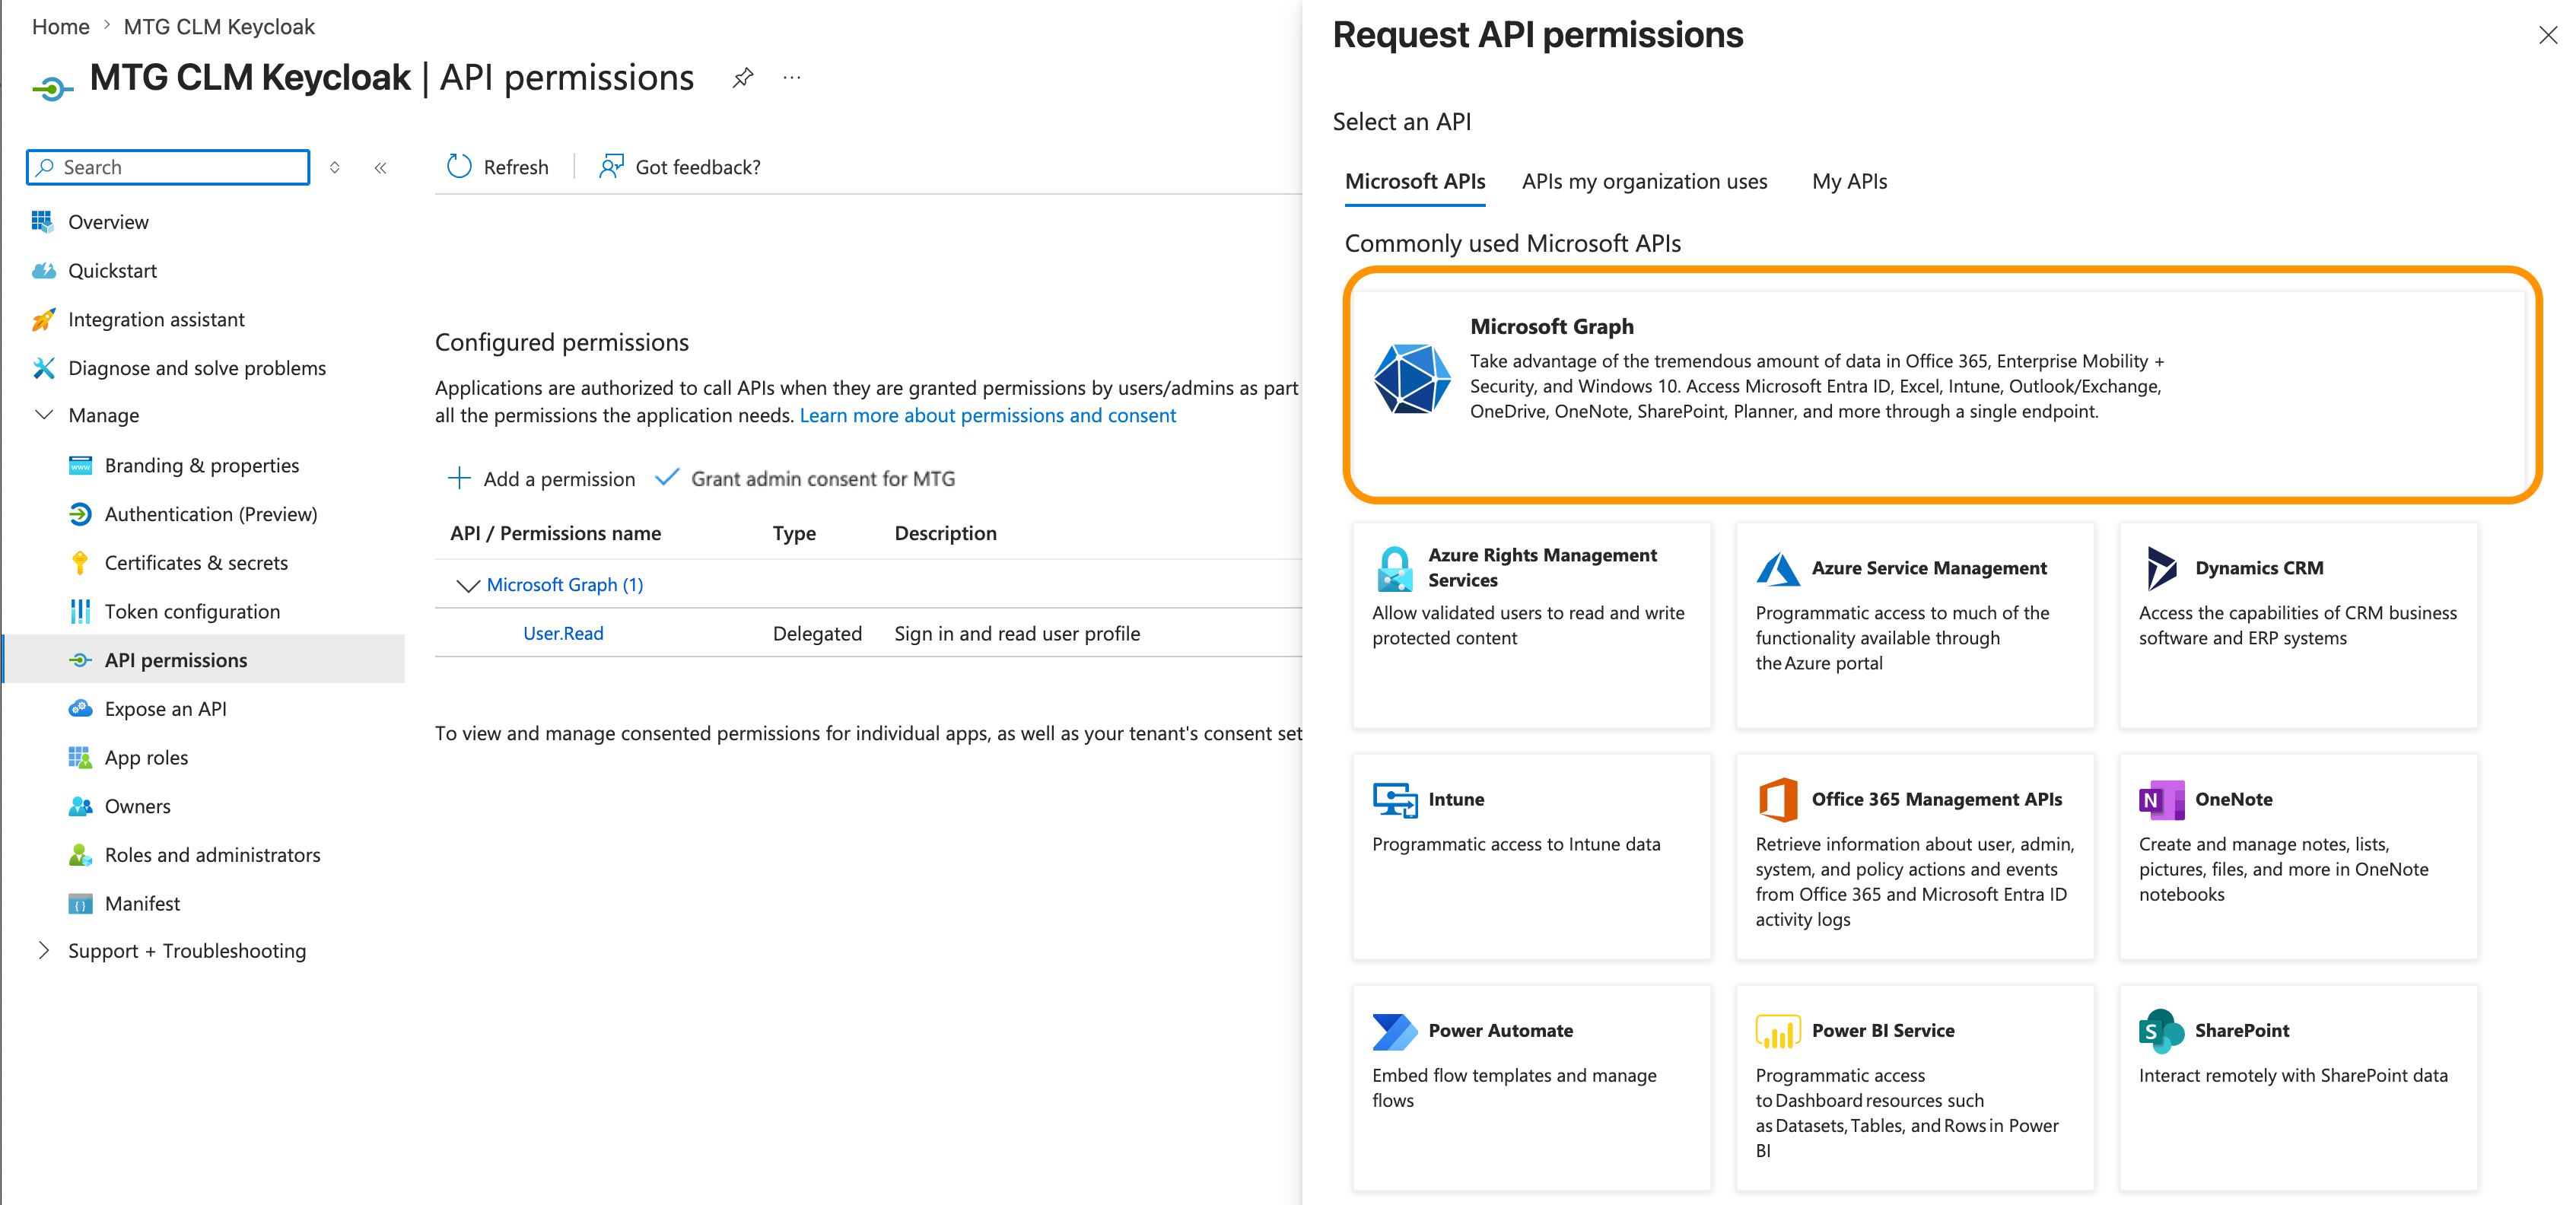The height and width of the screenshot is (1205, 2576).
Task: Select the Power Automate card
Action: tap(1531, 1088)
